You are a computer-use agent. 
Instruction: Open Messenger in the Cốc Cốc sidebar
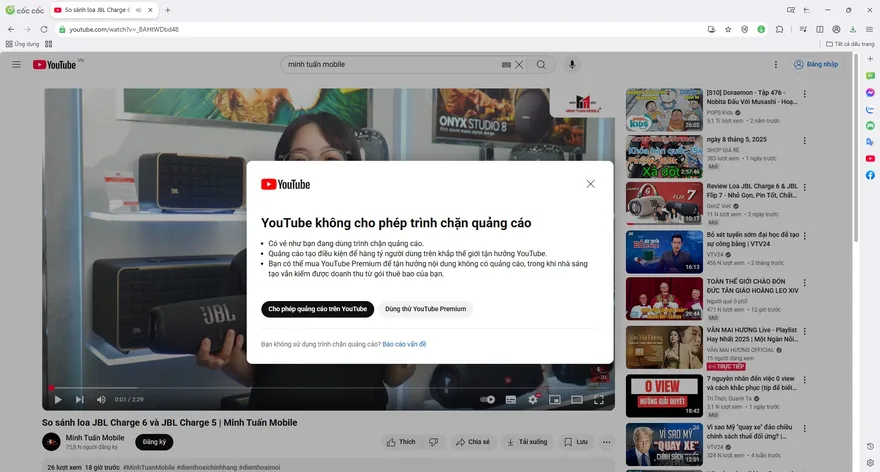coord(870,93)
